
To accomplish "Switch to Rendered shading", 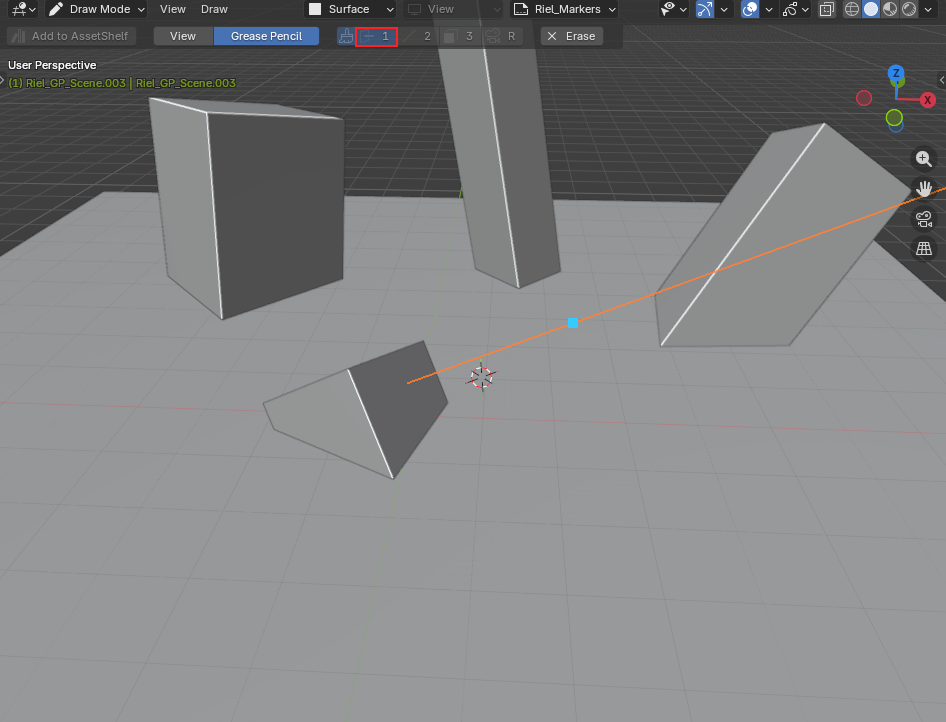I will [909, 9].
